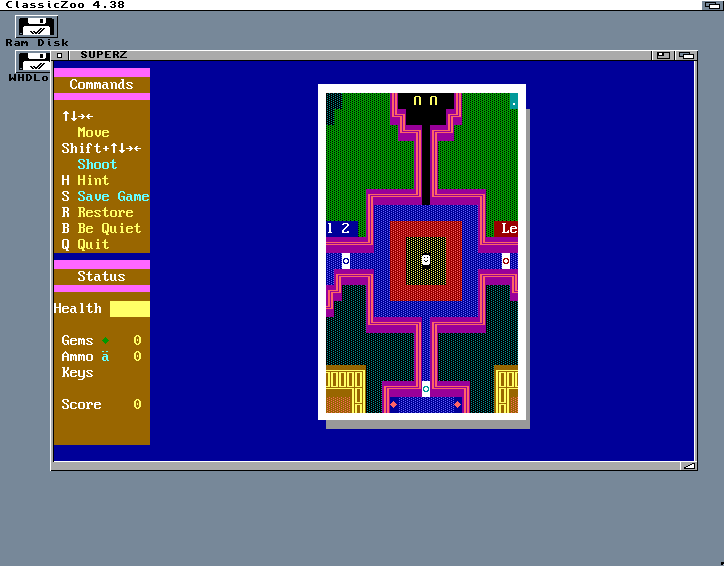Click the cyan ammo symbol beside Ammo
The height and width of the screenshot is (566, 724).
[105, 356]
